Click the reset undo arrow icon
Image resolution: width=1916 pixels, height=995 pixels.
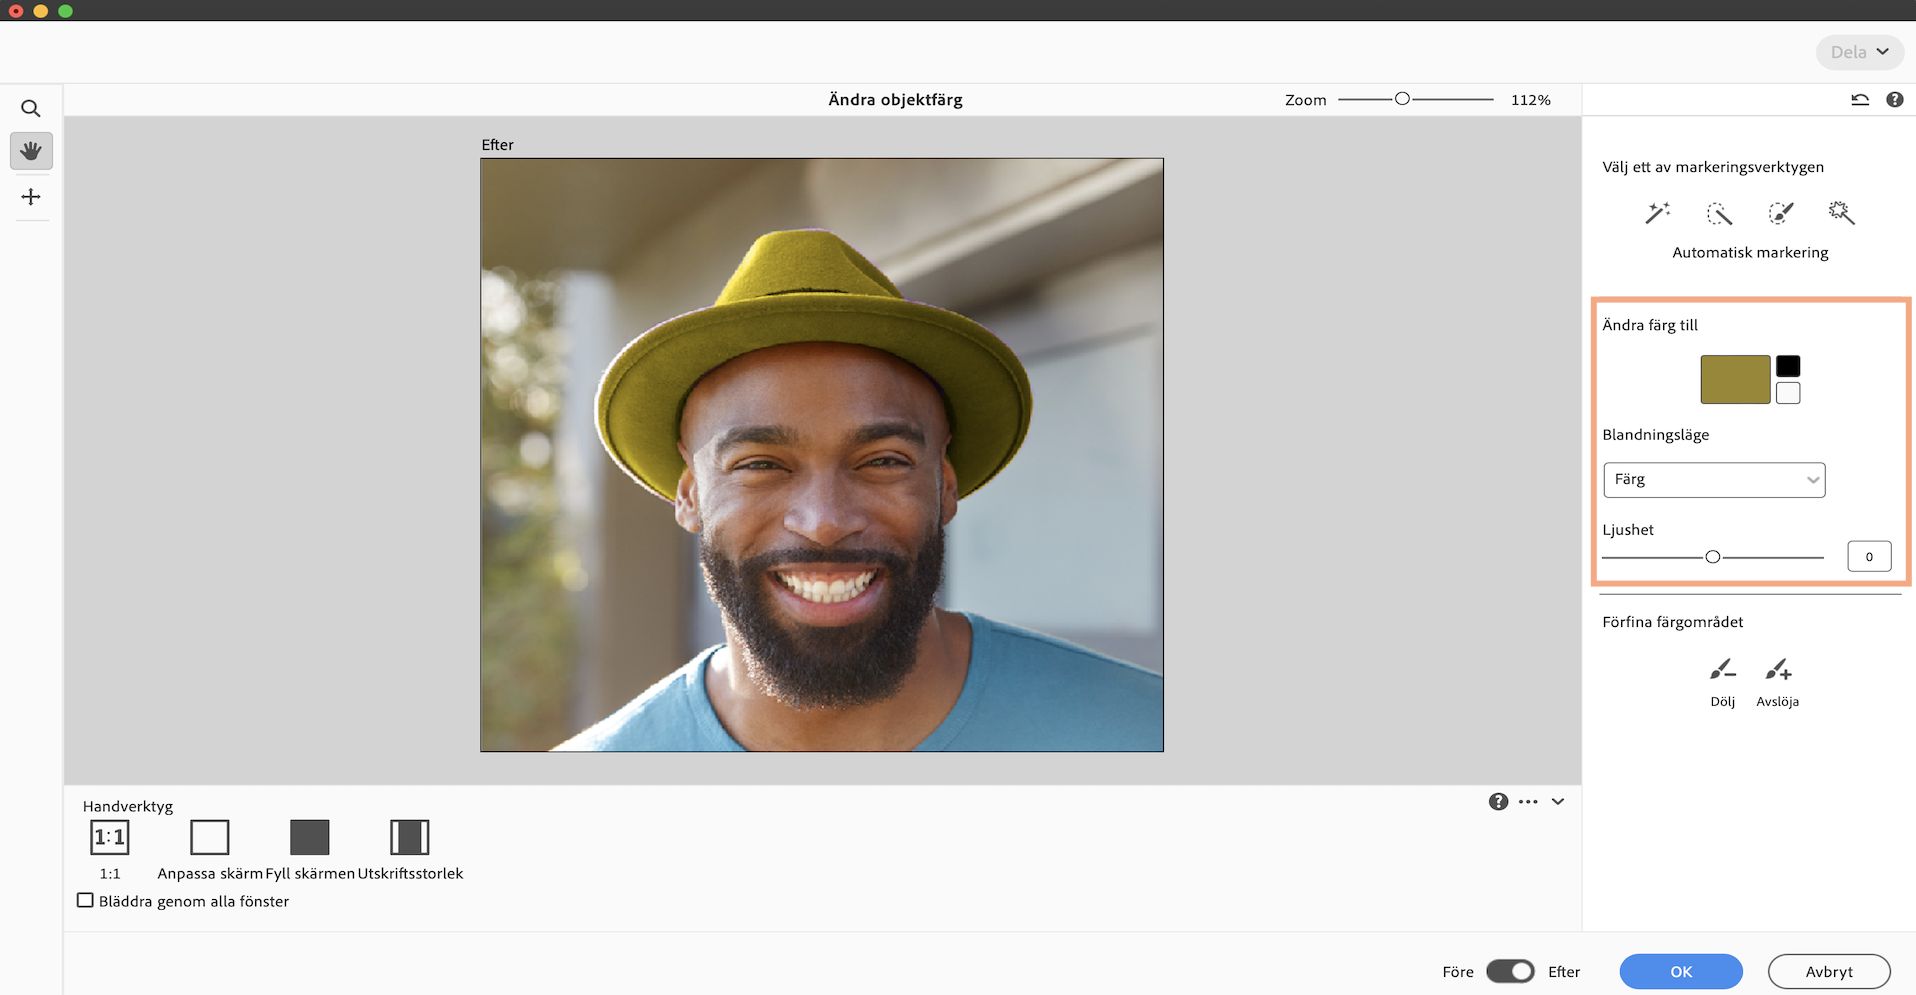tap(1860, 100)
